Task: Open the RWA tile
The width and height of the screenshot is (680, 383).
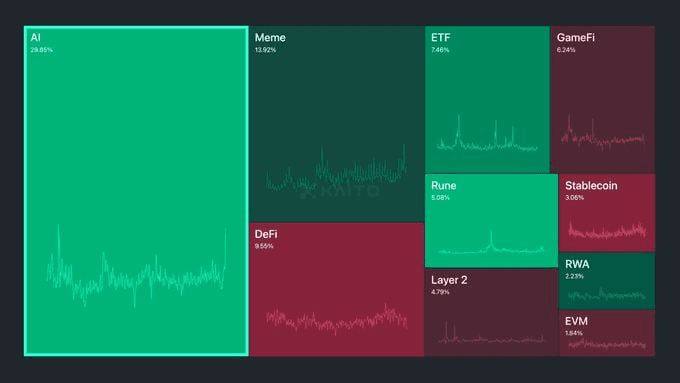Action: pyautogui.click(x=607, y=281)
